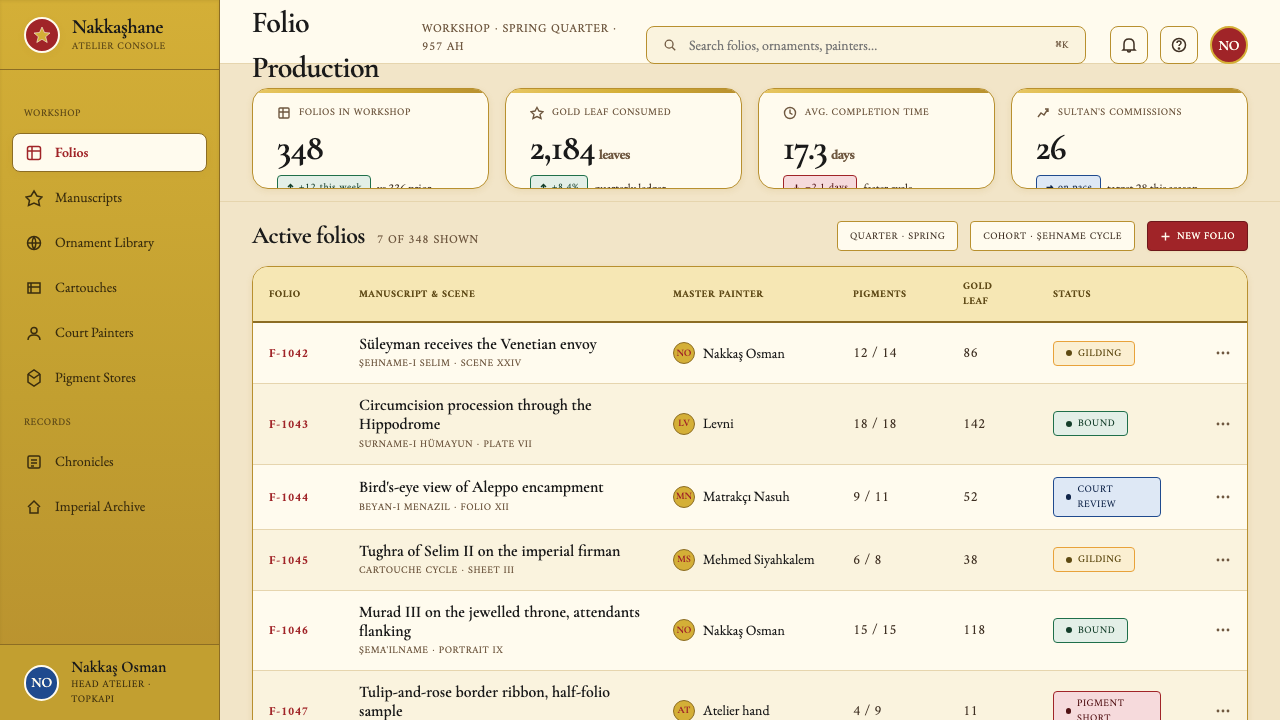
Task: Click the Gilding status badge on F-1045
Action: click(x=1094, y=559)
